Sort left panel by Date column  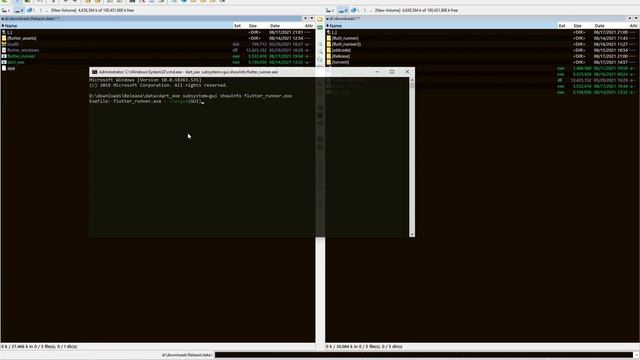pyautogui.click(x=275, y=26)
